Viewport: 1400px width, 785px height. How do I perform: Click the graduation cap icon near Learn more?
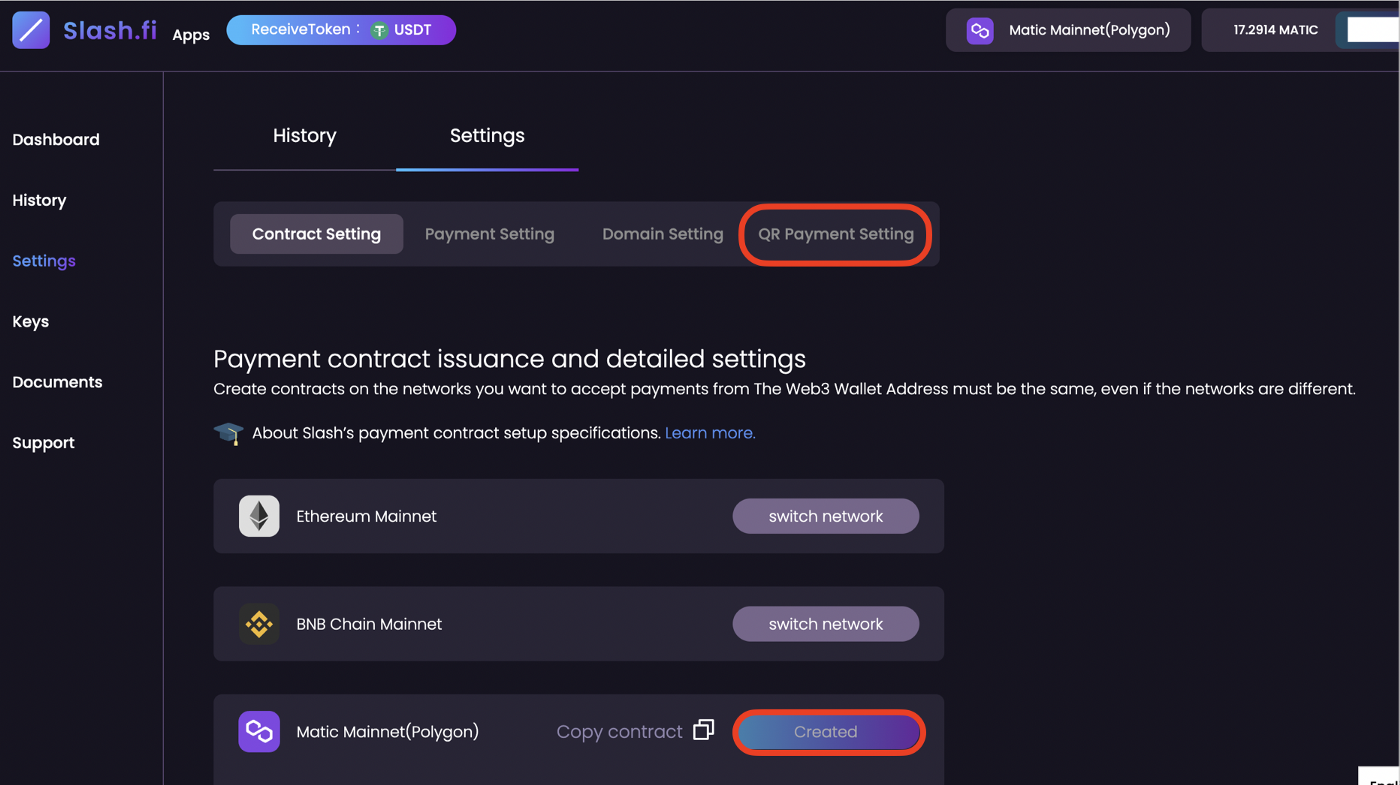[228, 432]
